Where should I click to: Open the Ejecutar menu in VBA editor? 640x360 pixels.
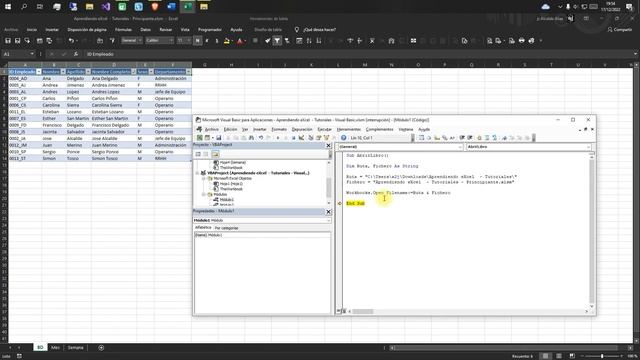tap(324, 129)
